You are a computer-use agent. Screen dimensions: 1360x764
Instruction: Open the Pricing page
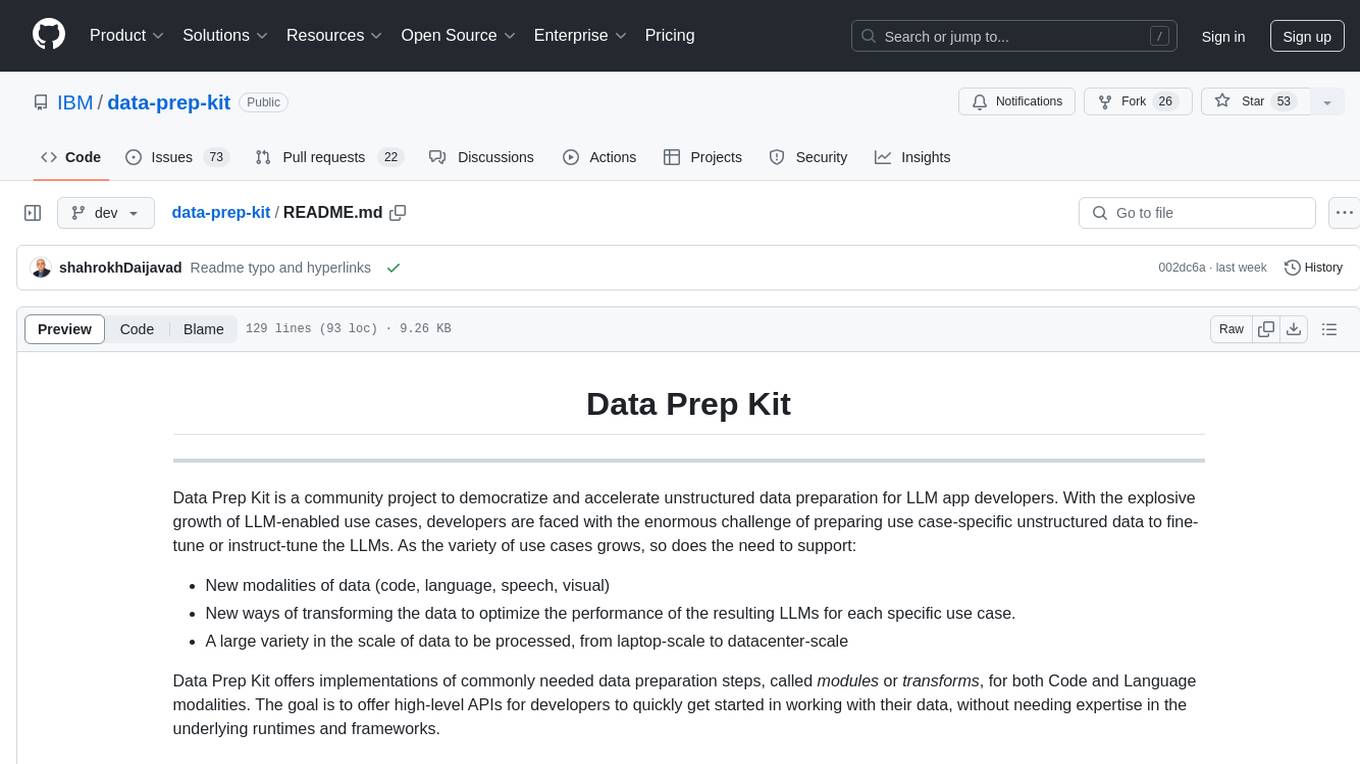click(670, 35)
